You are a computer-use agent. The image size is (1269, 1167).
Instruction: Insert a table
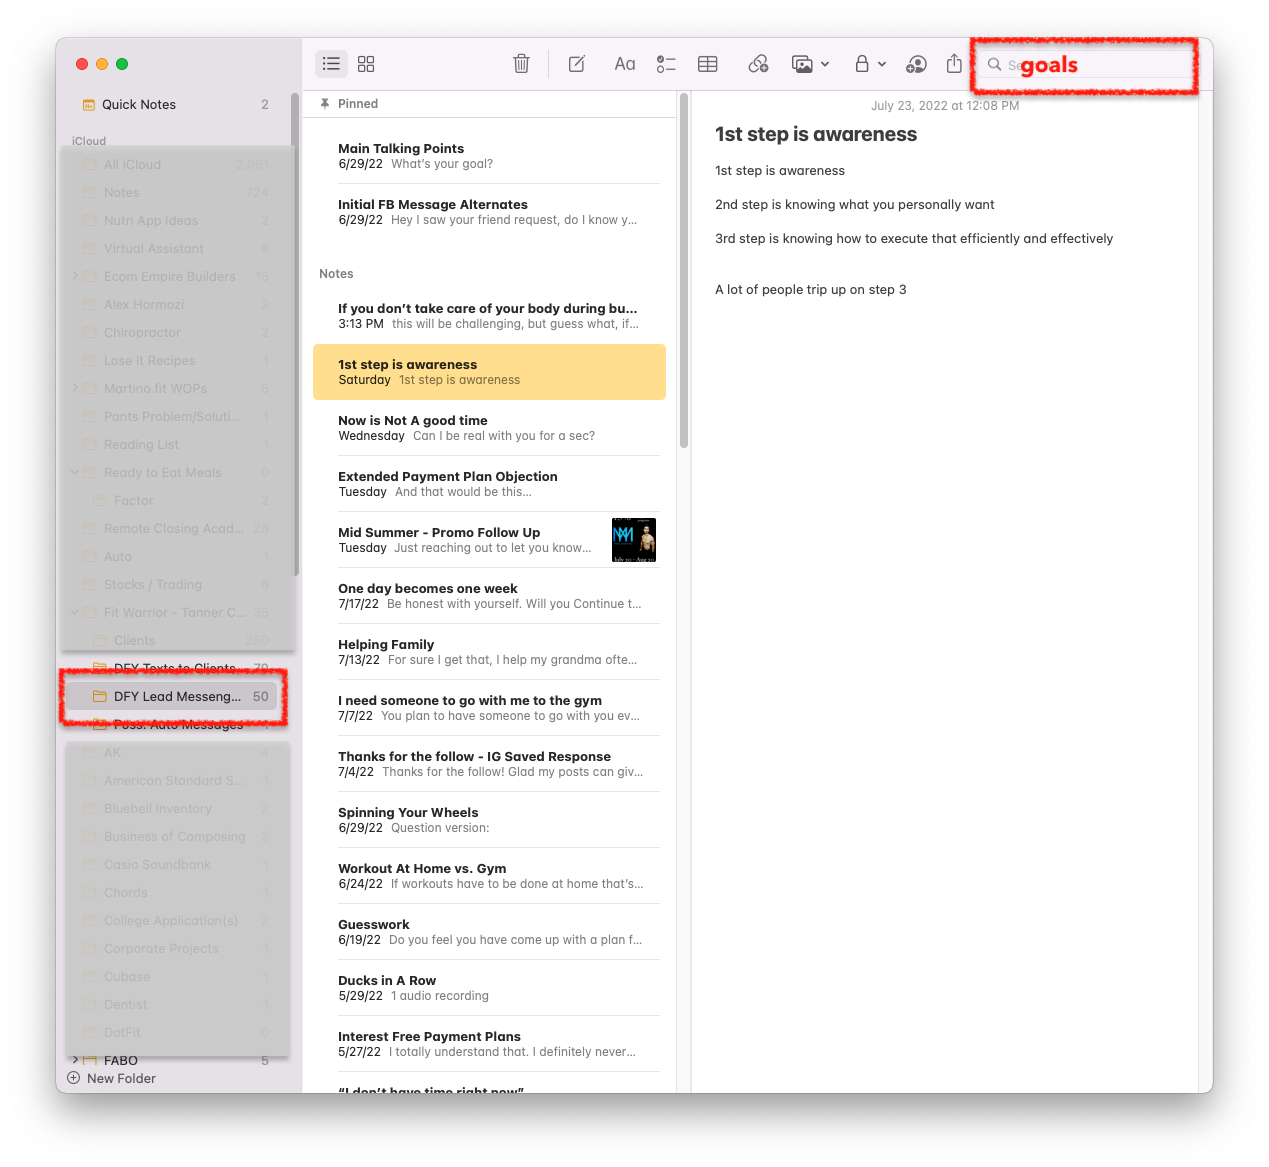point(708,64)
